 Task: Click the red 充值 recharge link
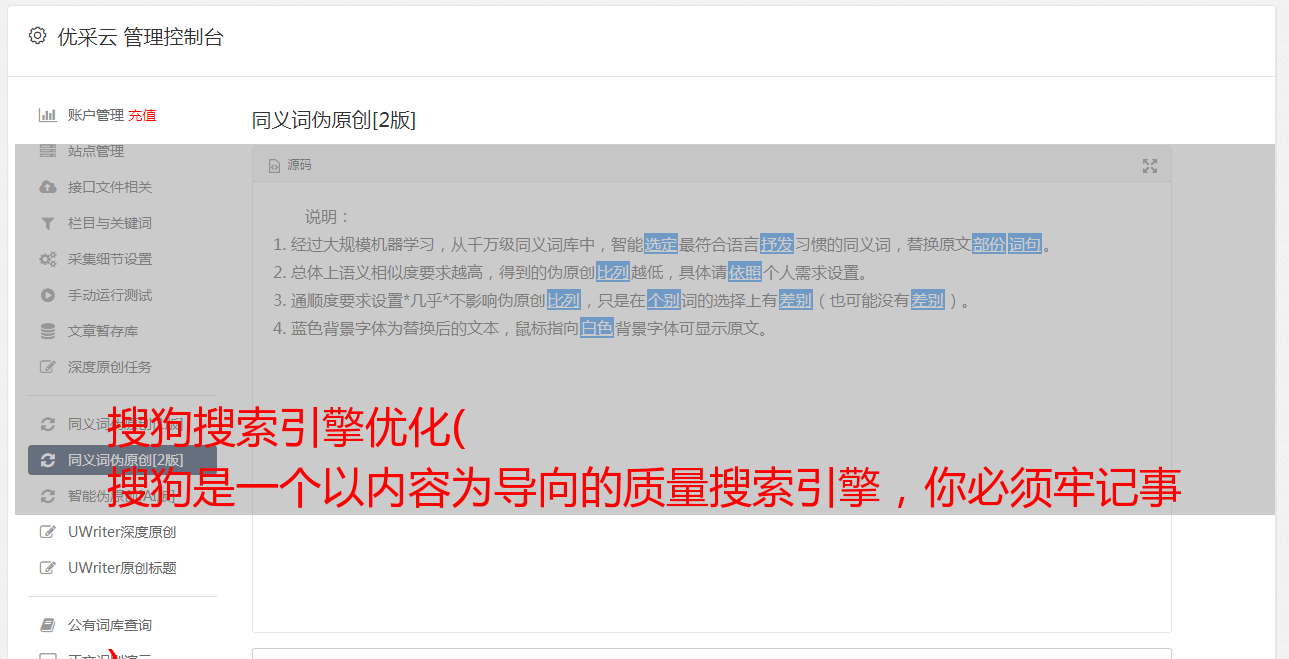coord(142,115)
